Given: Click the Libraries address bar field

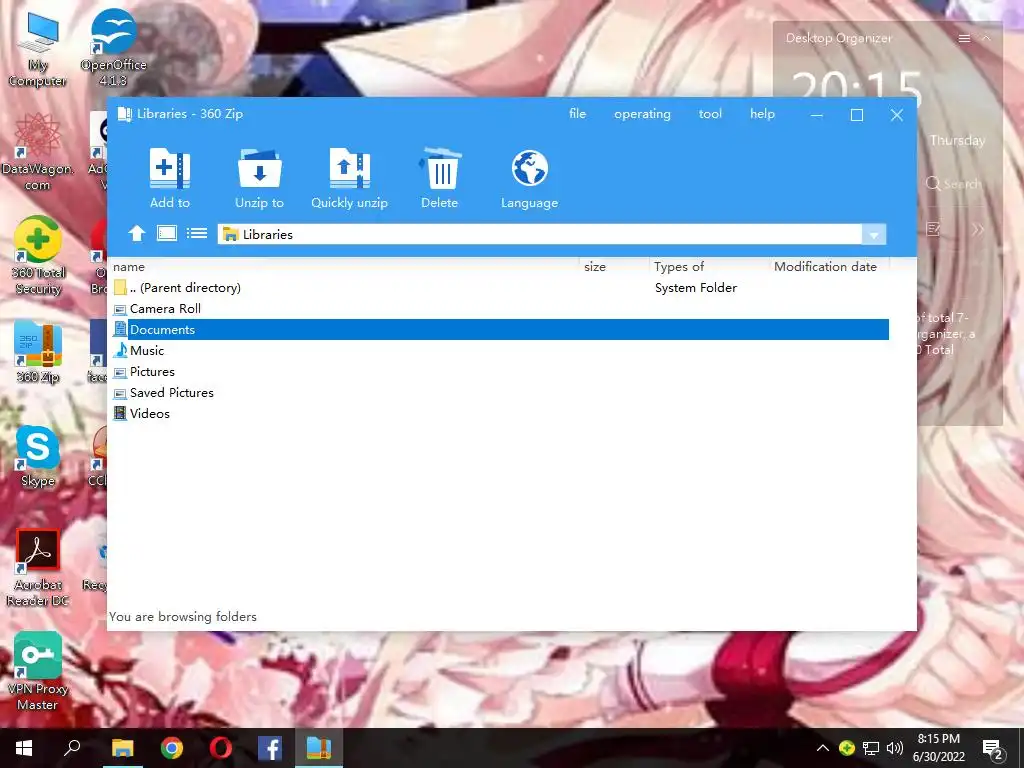Looking at the screenshot, I should (x=539, y=234).
